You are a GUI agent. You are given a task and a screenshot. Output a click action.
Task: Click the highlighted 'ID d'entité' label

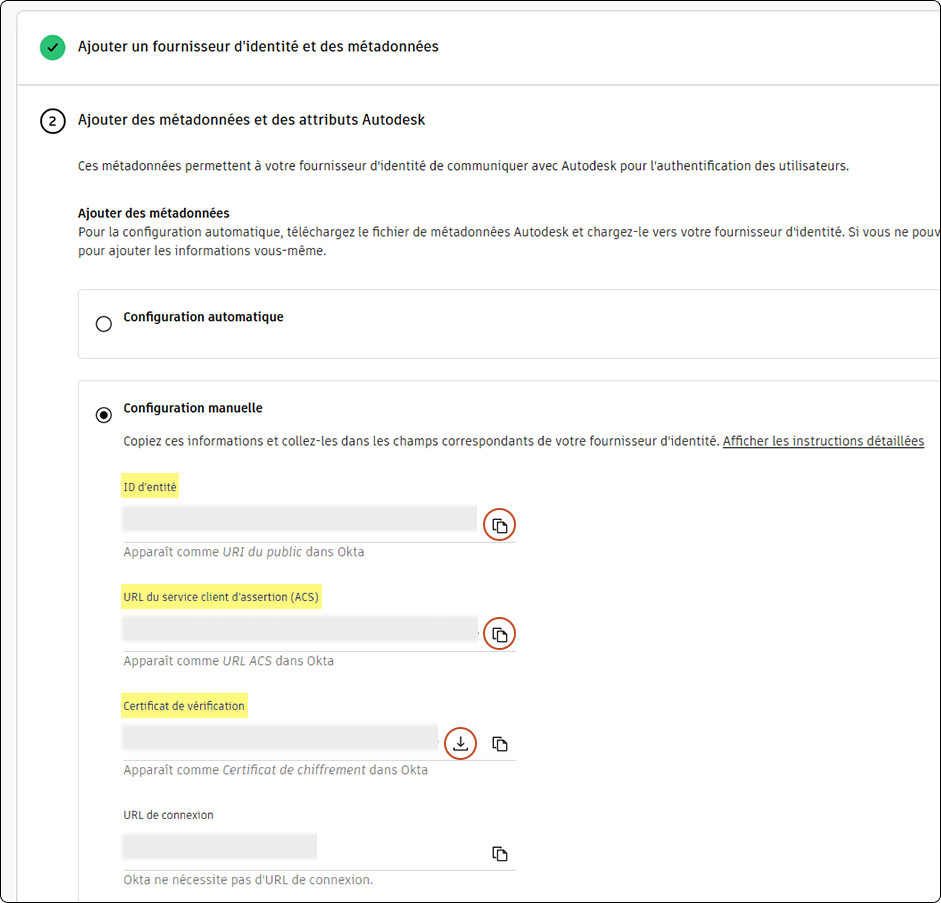tap(150, 486)
